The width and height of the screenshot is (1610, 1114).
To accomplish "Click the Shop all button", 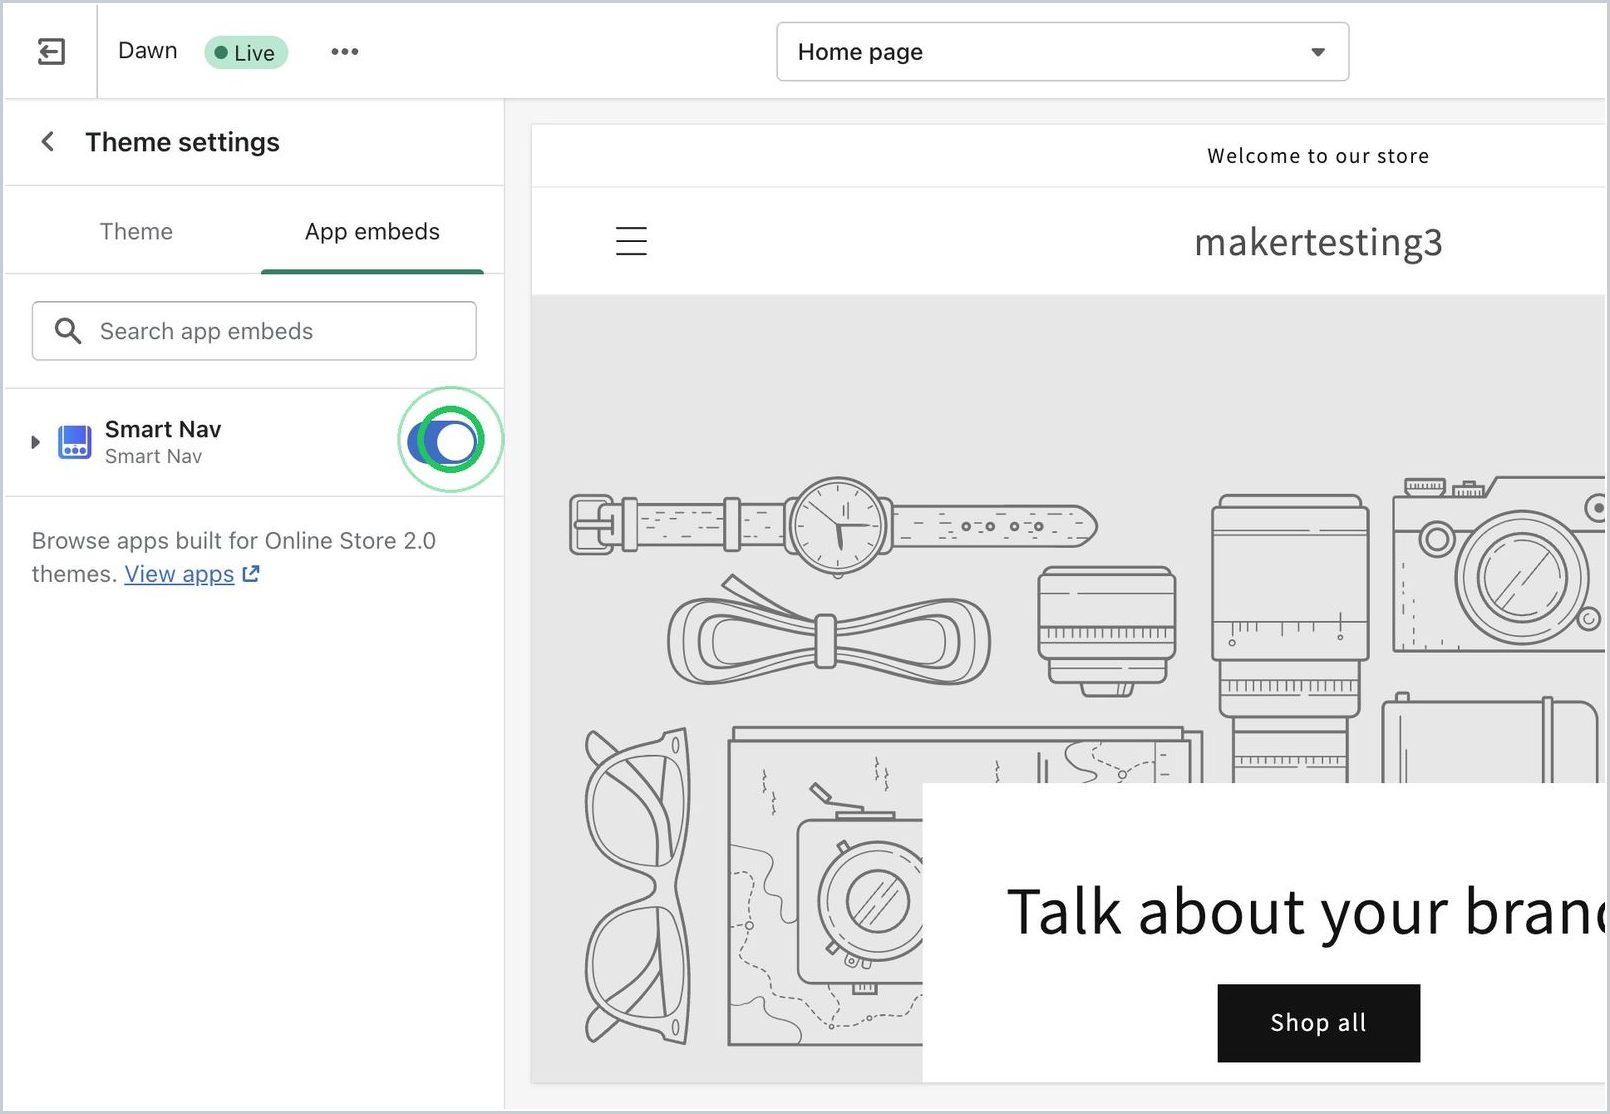I will point(1318,1023).
